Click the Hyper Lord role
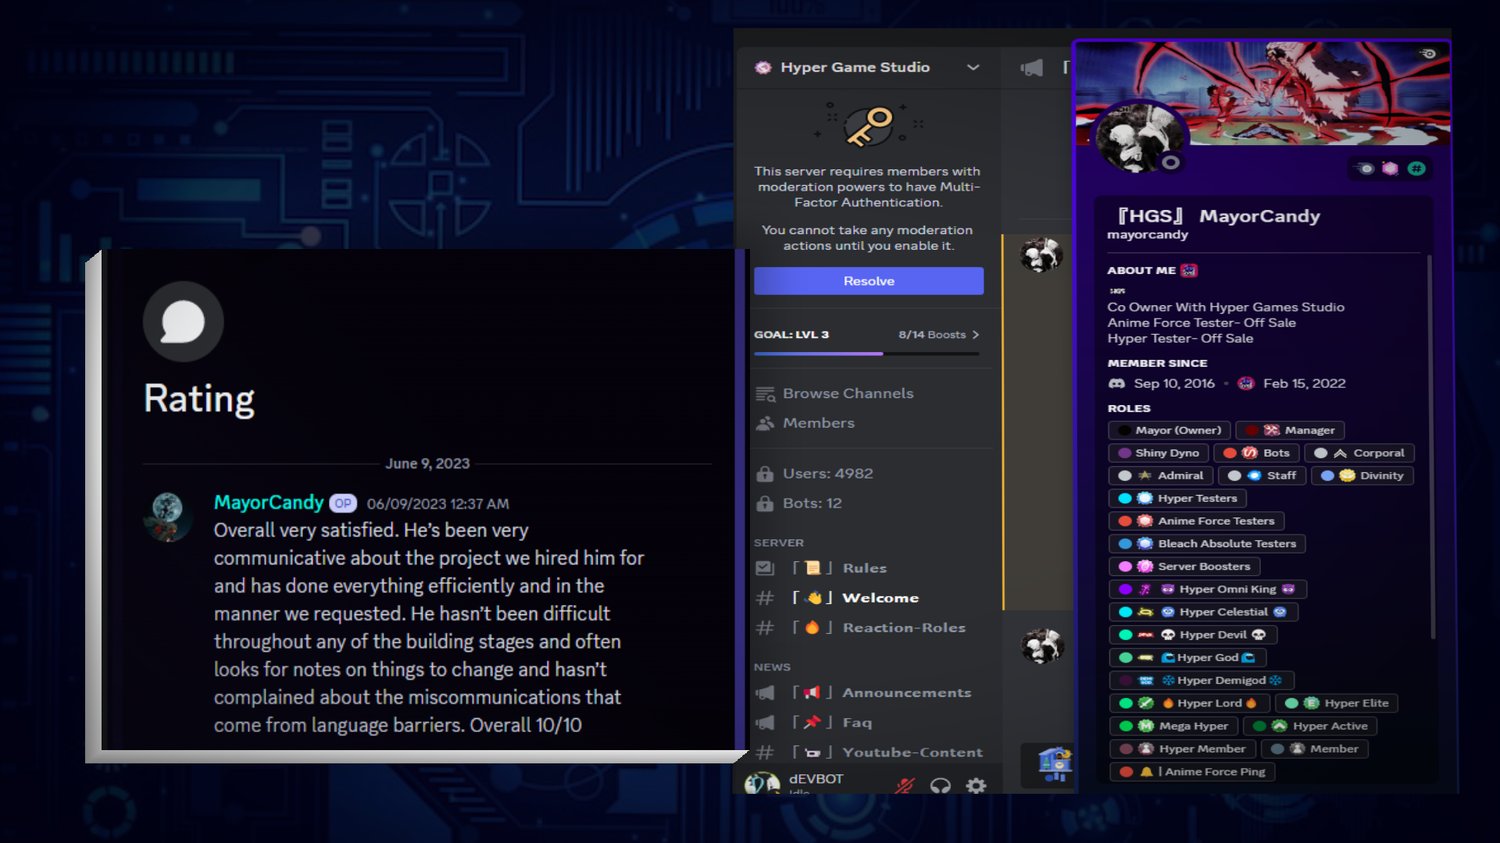 pos(1189,703)
